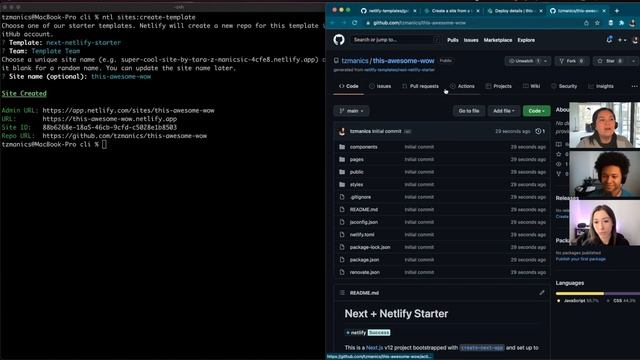Click the tzmanics commit author avatar
The height and width of the screenshot is (360, 640).
click(342, 131)
